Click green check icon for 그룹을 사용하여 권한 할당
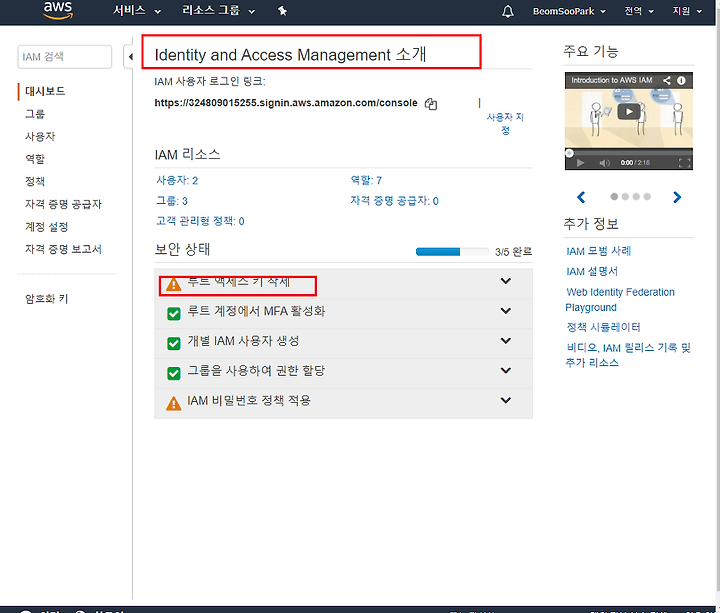Screen dimensions: 720x613 coord(174,373)
